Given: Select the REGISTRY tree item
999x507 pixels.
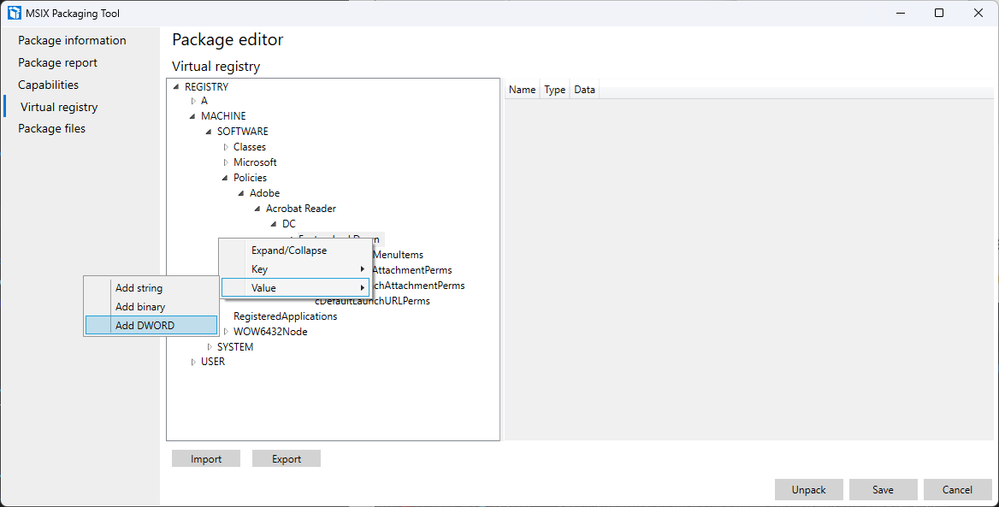Looking at the screenshot, I should (x=206, y=87).
